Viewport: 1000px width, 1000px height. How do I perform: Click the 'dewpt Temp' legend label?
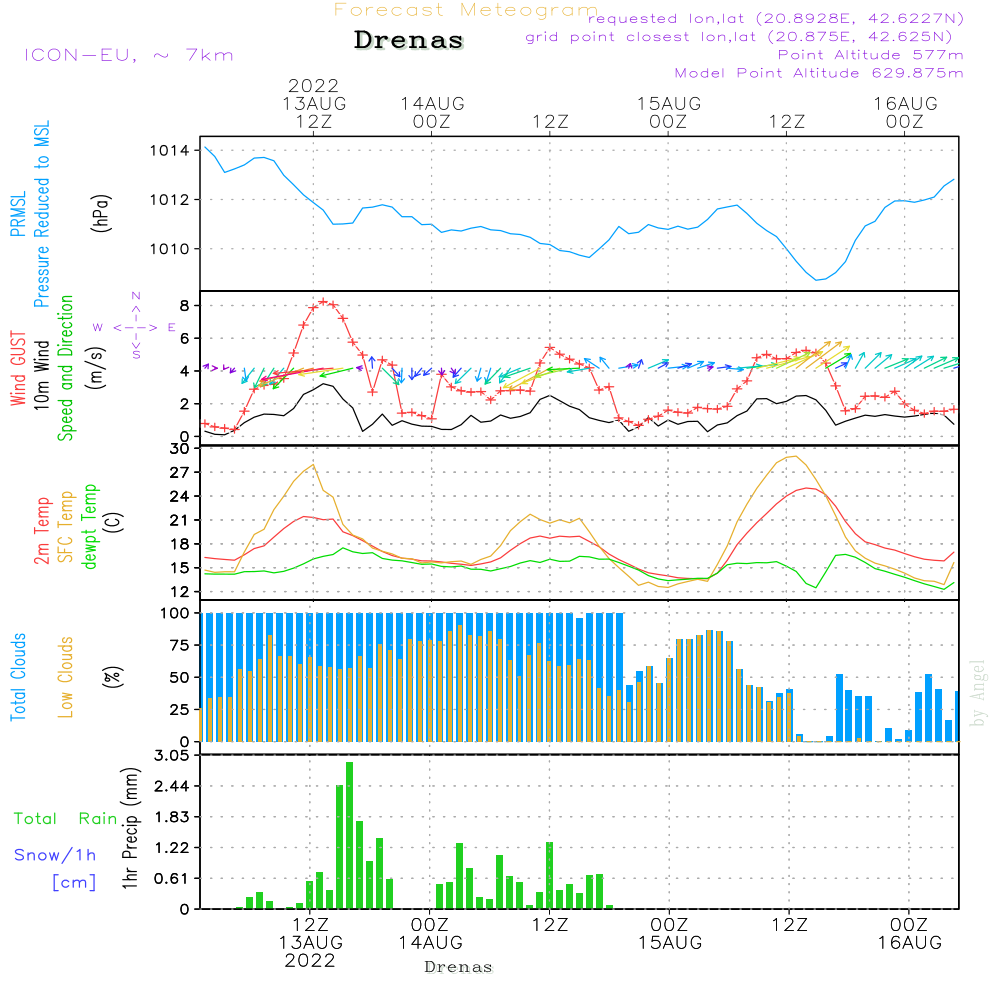pyautogui.click(x=89, y=526)
